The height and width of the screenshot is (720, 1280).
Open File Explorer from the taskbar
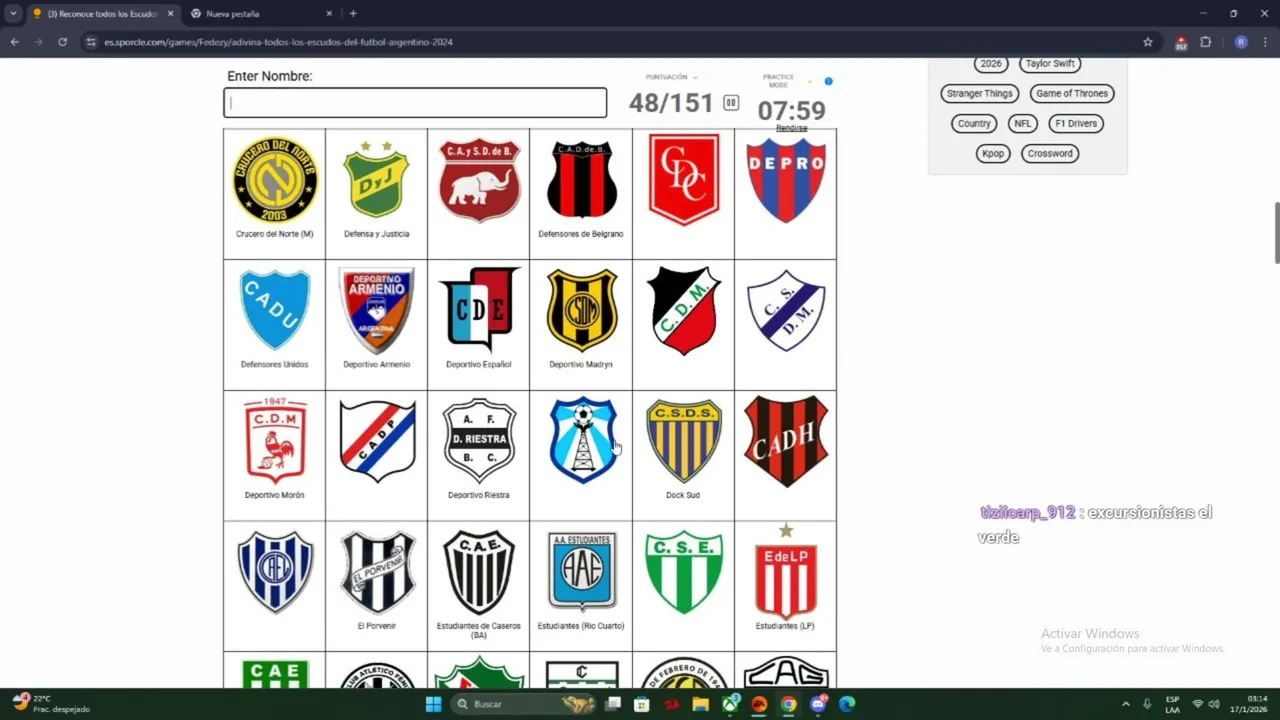point(701,704)
